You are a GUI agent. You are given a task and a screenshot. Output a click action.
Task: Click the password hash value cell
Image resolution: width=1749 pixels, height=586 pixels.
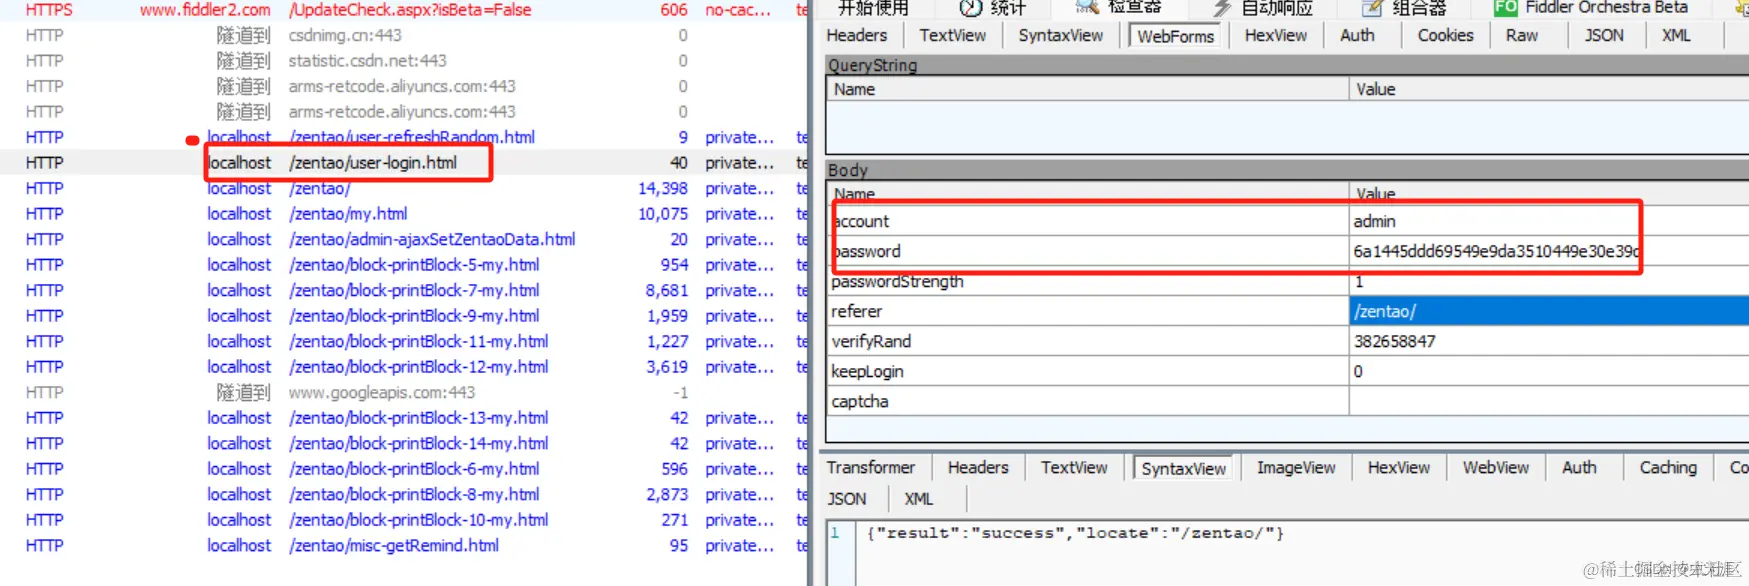(x=1549, y=251)
